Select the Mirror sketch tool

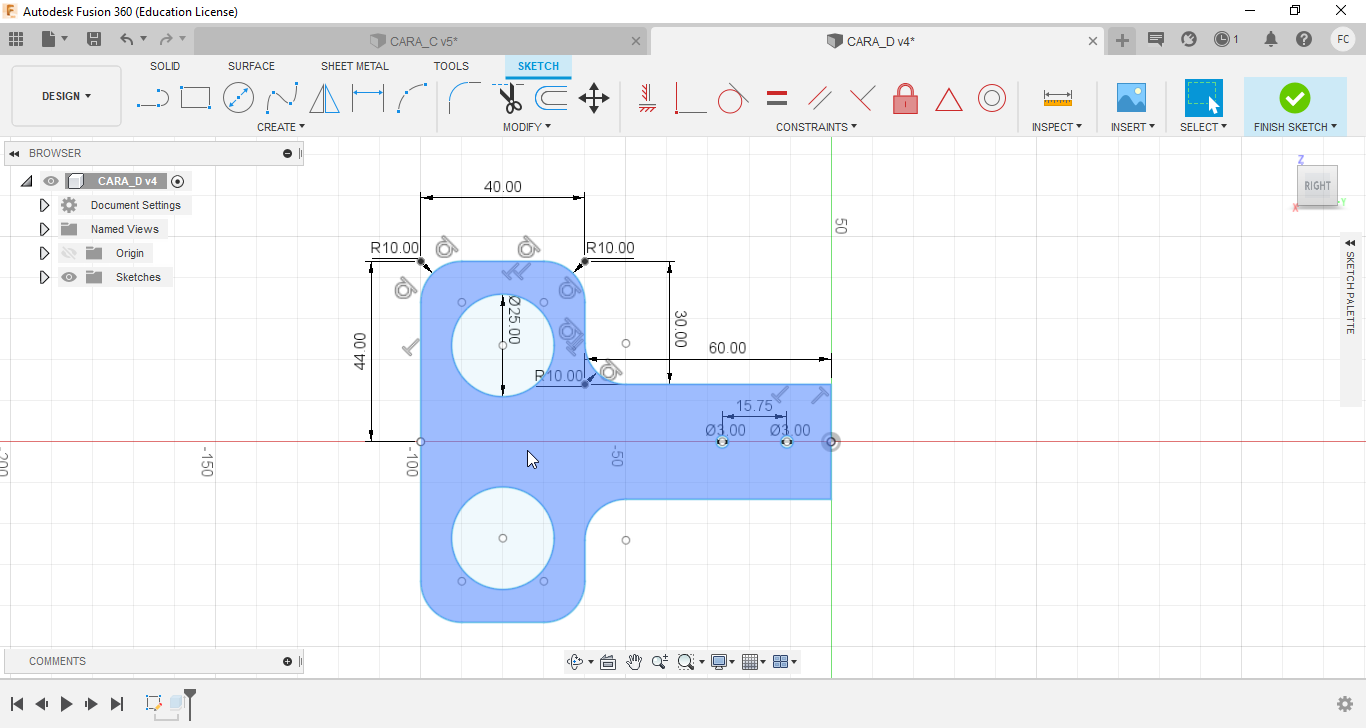point(324,98)
